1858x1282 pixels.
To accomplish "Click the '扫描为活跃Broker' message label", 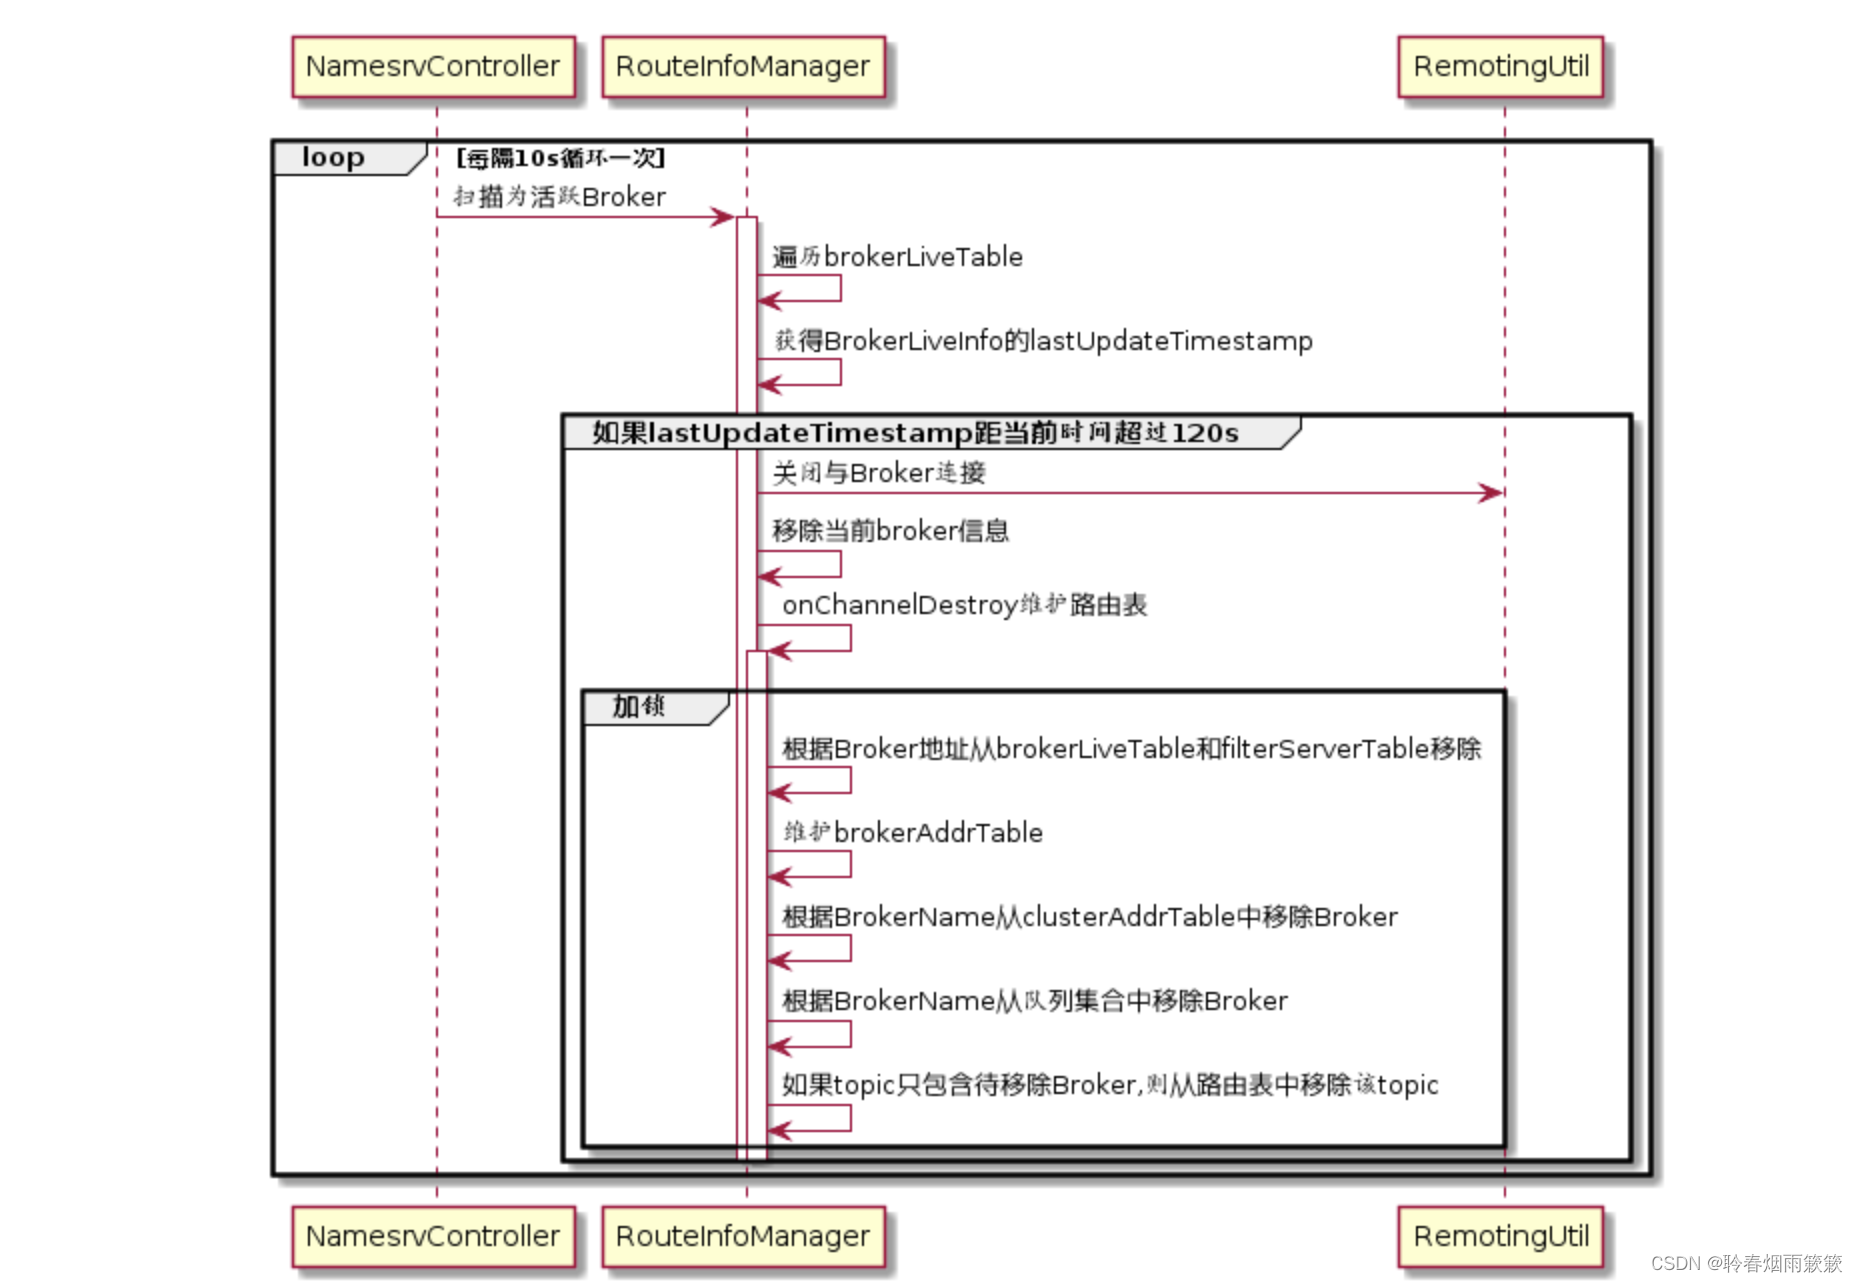I will coord(559,196).
